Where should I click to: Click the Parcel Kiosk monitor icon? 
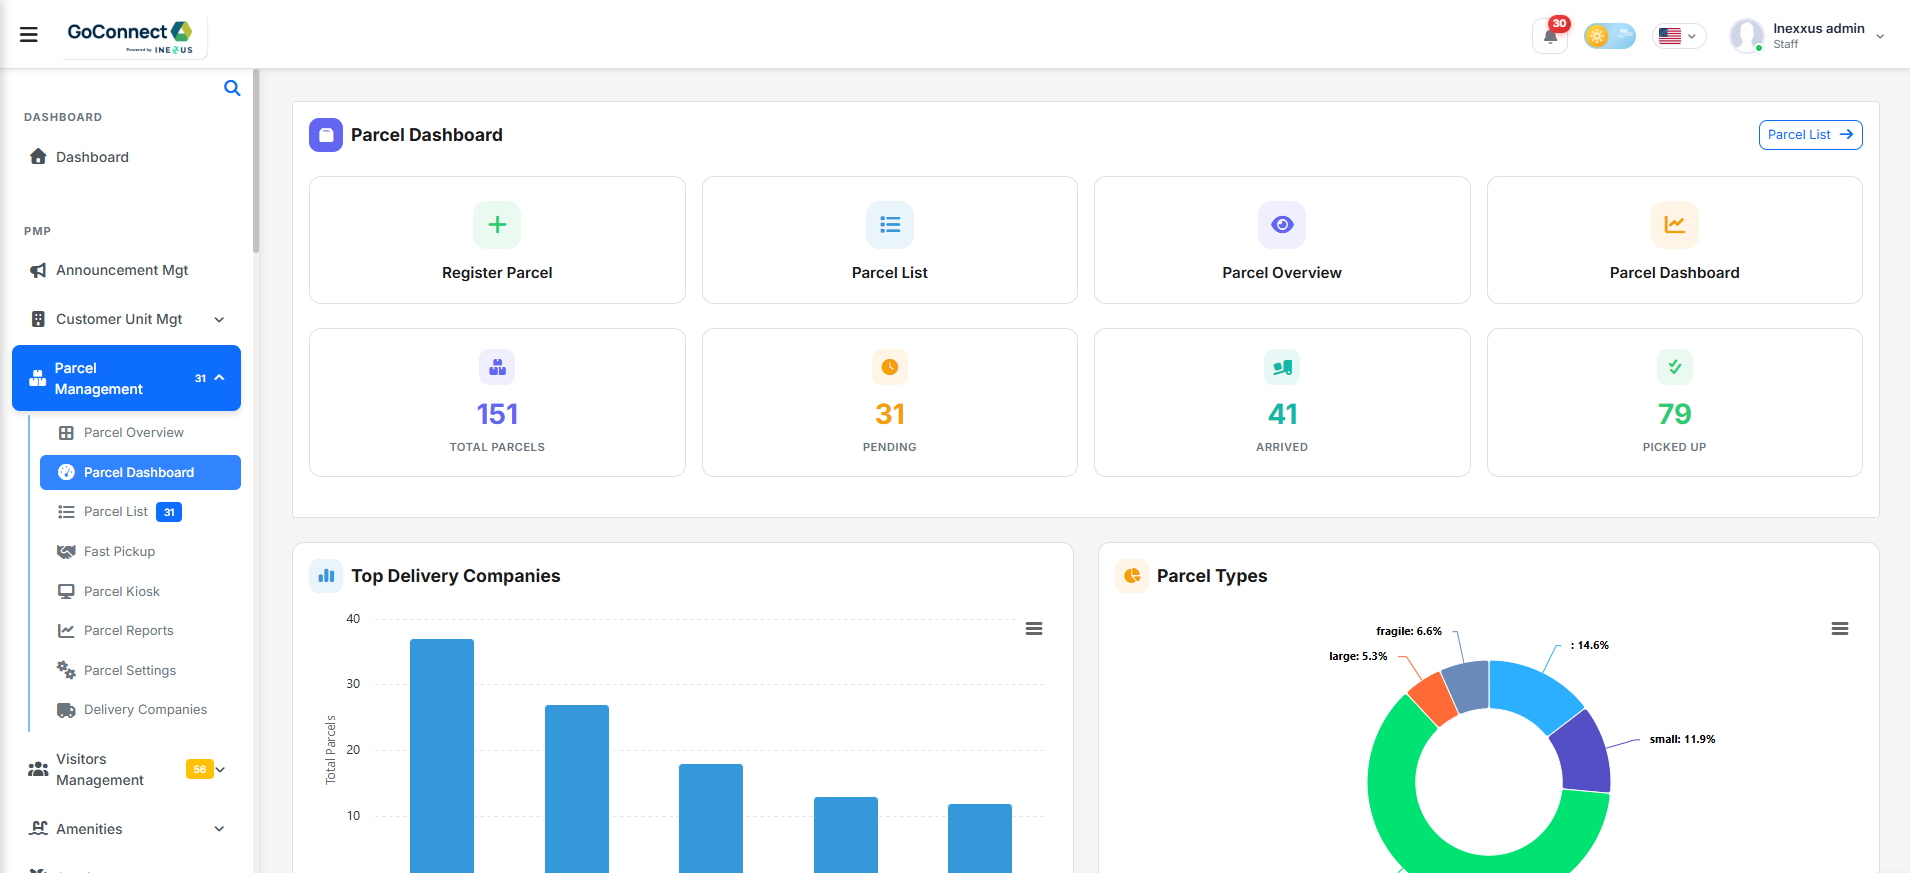click(x=66, y=591)
